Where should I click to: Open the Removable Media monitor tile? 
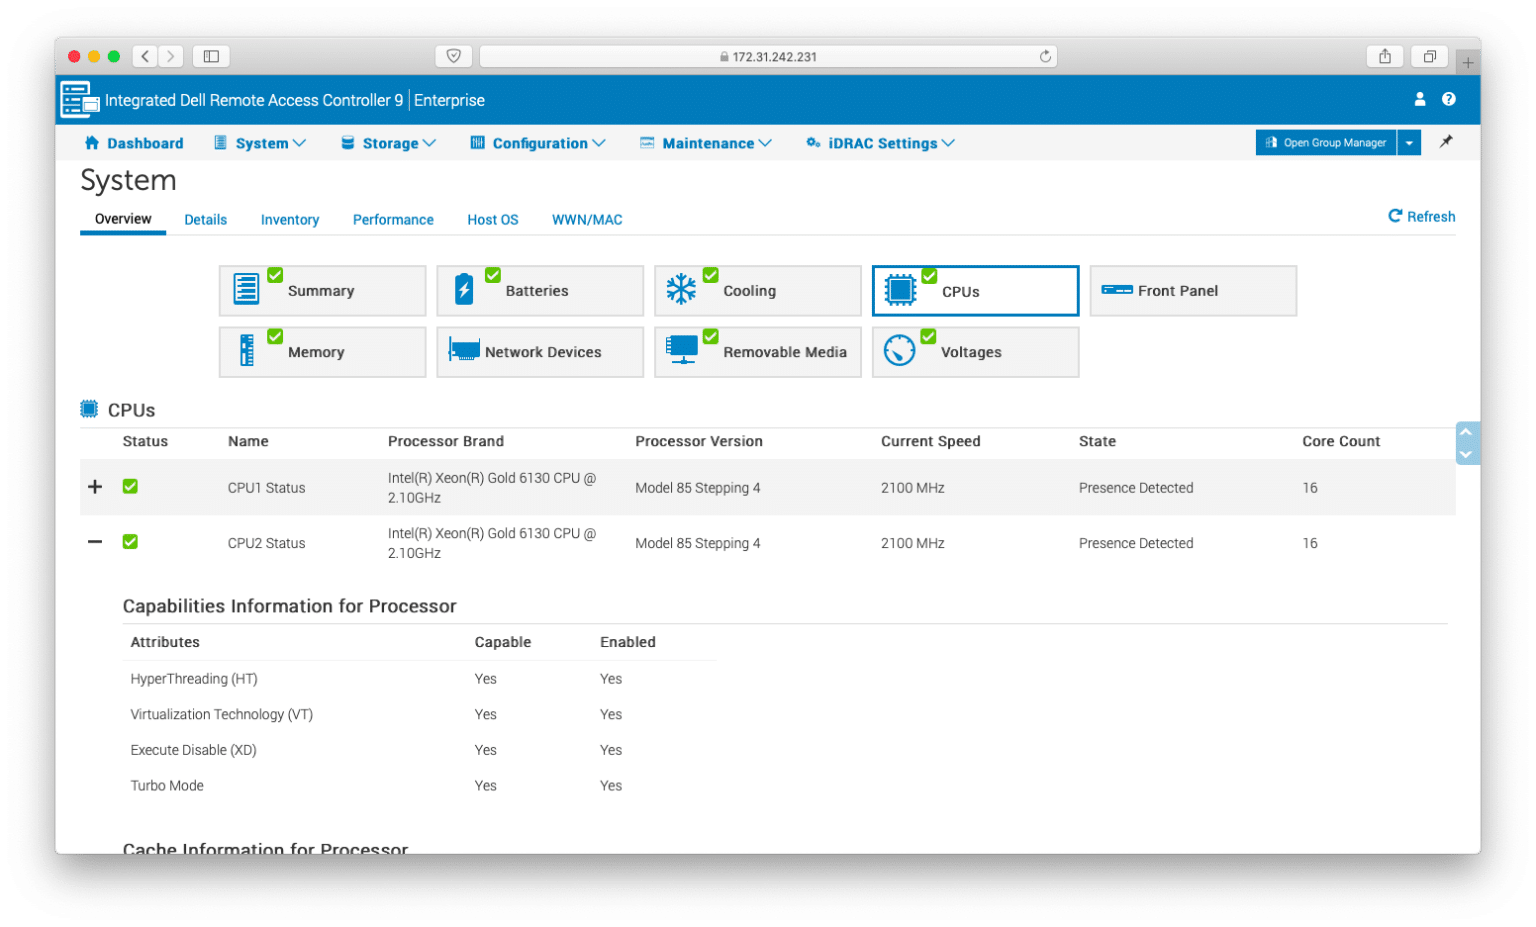pos(757,352)
